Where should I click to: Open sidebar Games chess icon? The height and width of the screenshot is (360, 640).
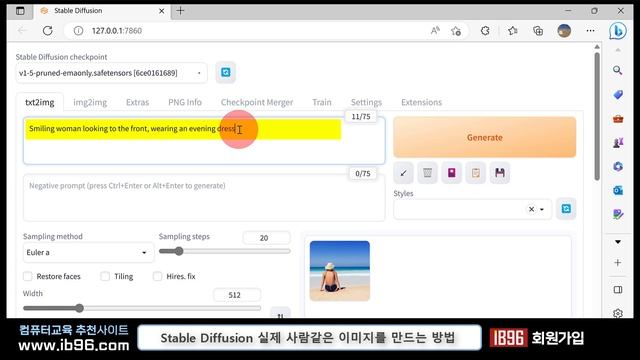[x=618, y=142]
